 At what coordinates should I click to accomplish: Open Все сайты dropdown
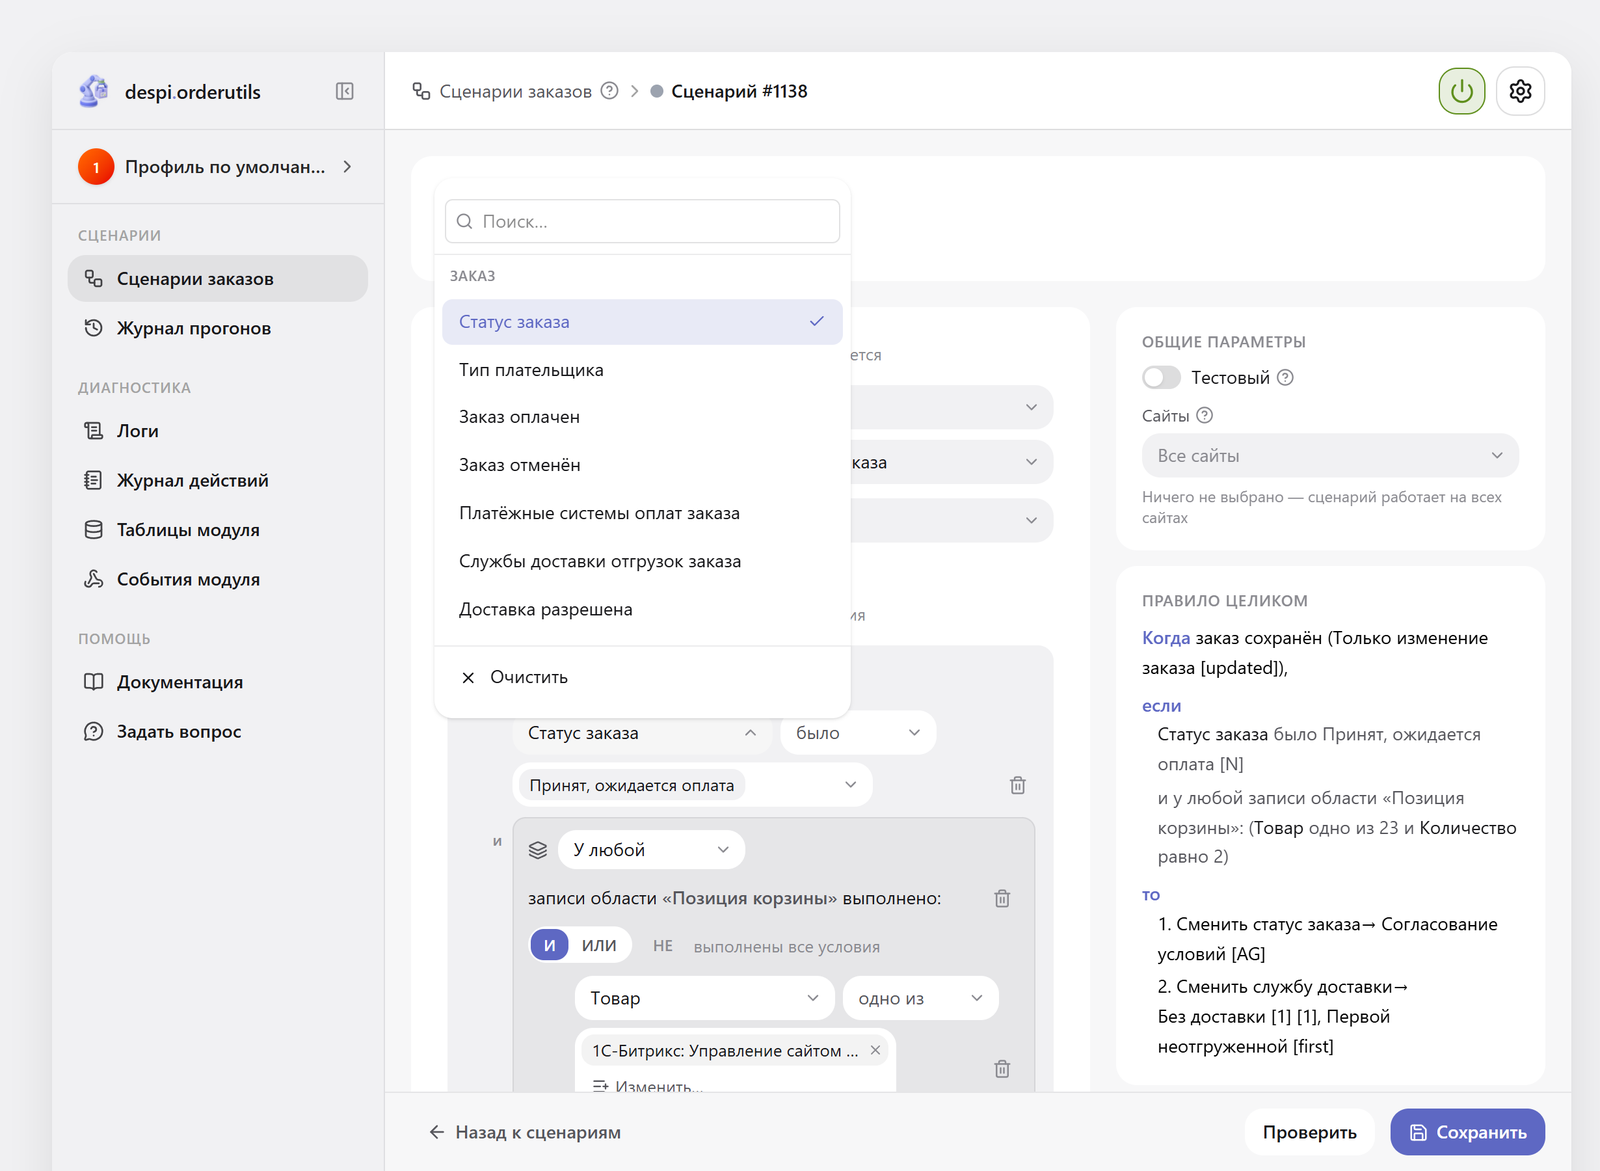tap(1330, 456)
